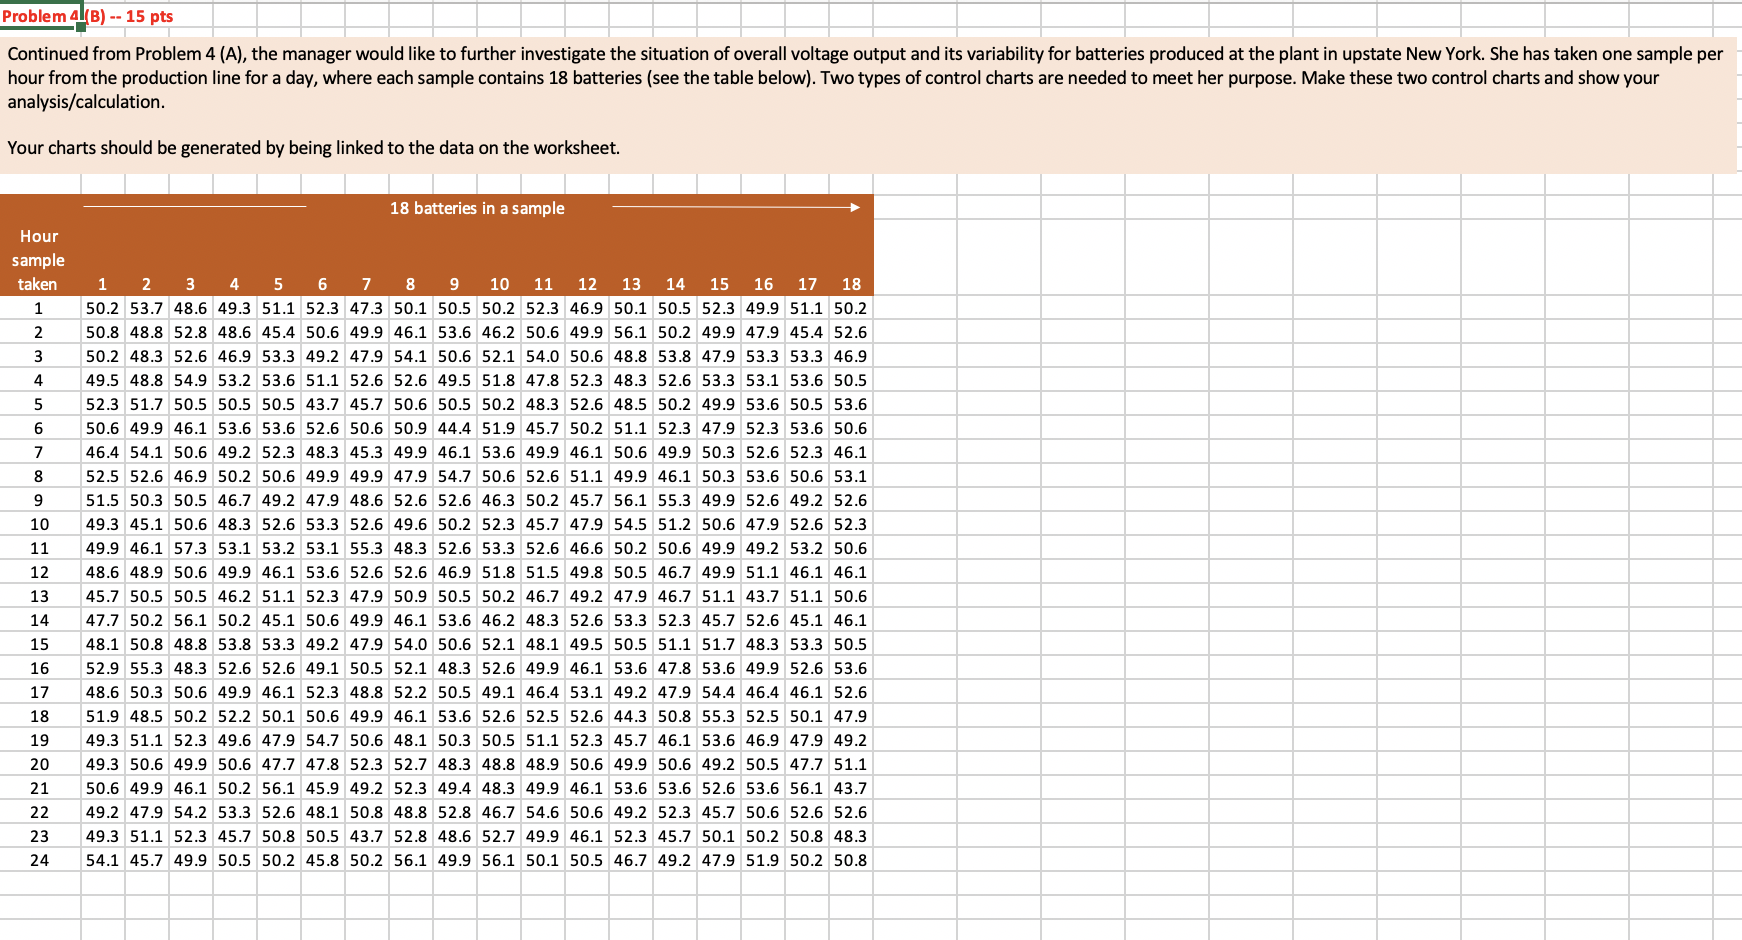
Task: Select column header '10' in the table
Action: 499,284
